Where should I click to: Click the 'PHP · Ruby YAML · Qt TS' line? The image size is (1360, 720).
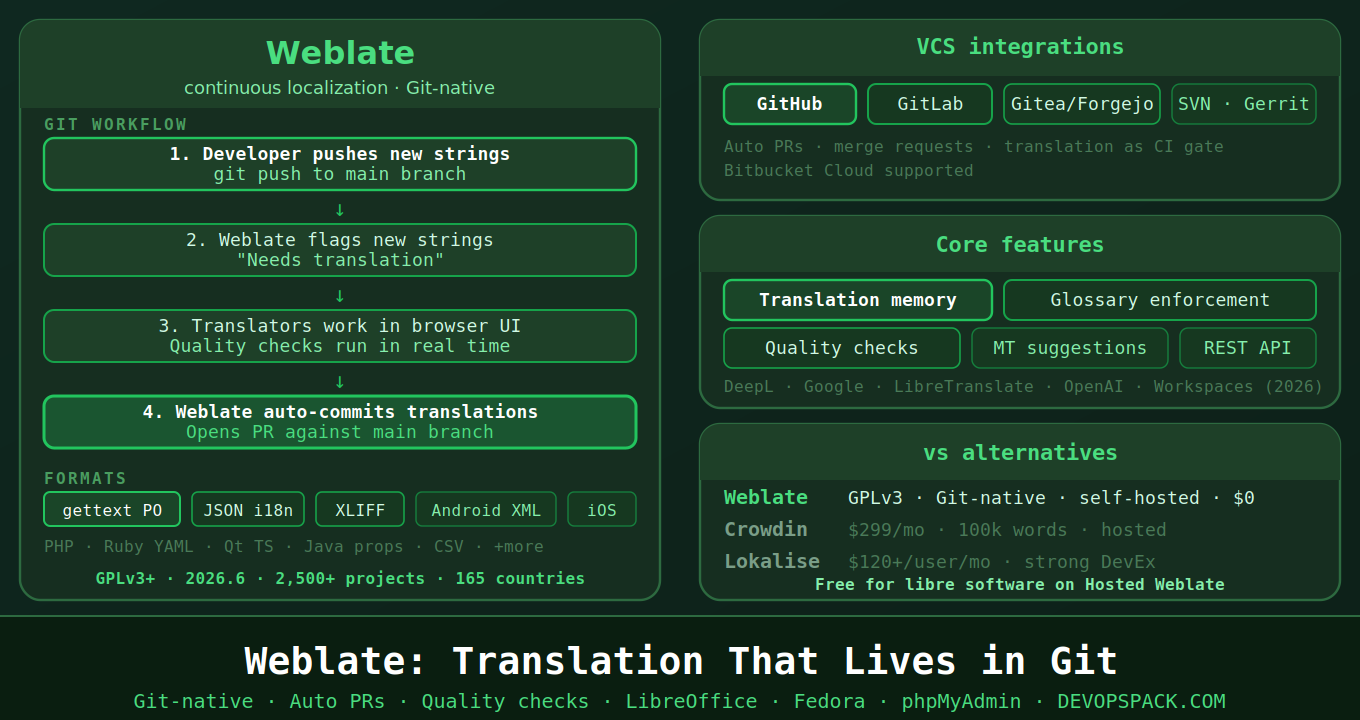pos(294,547)
